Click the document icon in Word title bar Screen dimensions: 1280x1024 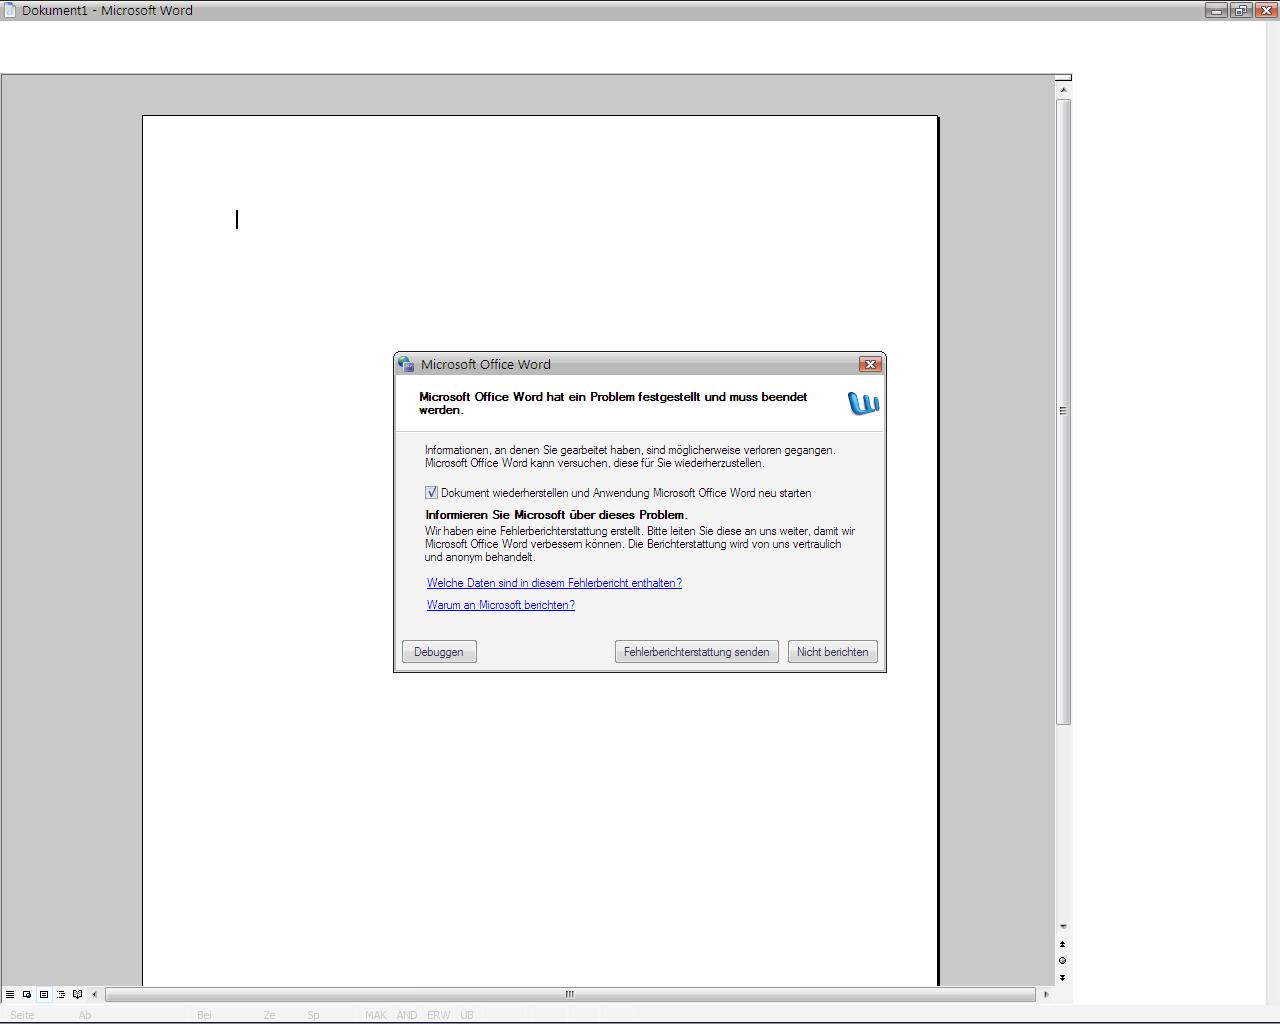pyautogui.click(x=10, y=10)
